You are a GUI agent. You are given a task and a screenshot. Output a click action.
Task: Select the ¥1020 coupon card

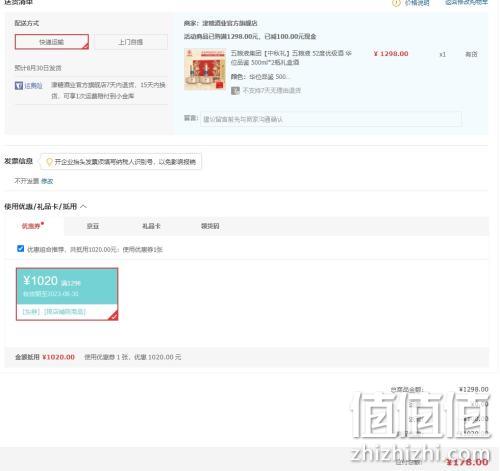tap(67, 294)
